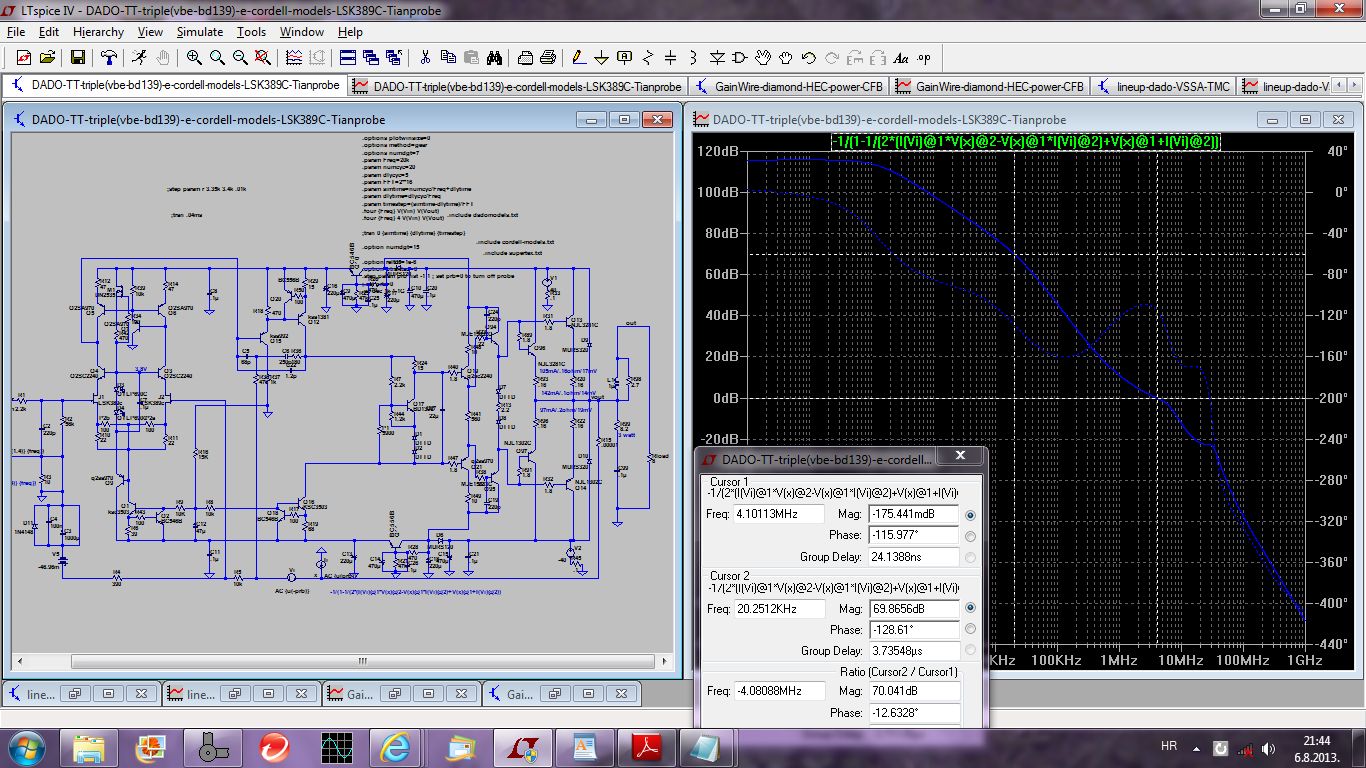Image resolution: width=1366 pixels, height=768 pixels.
Task: Click the Copy icon in toolbar
Action: tap(448, 57)
